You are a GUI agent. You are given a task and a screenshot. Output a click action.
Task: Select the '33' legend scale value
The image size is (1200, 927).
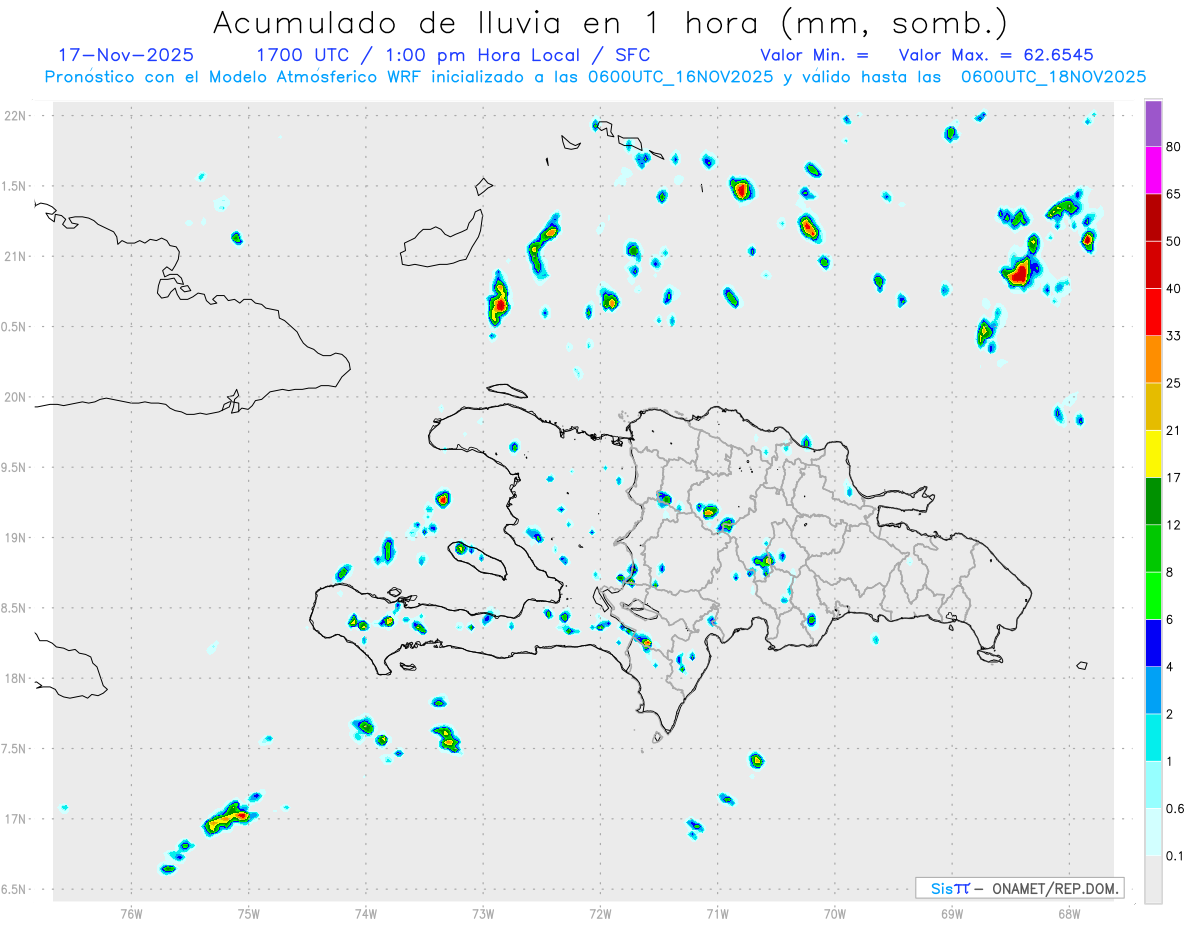[1175, 336]
